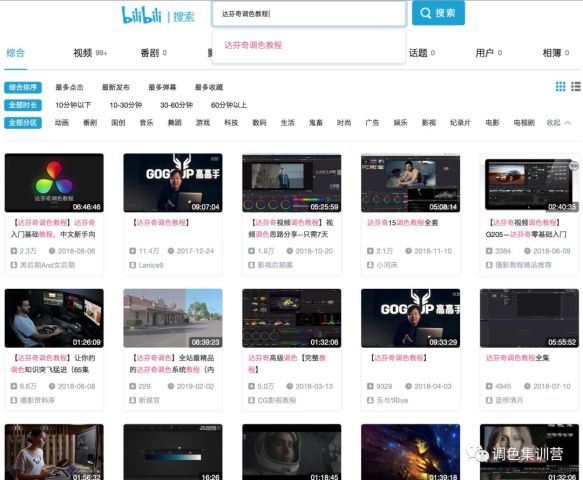Click the bilibili logo icon
Viewport: 583px width, 480px height.
point(141,15)
